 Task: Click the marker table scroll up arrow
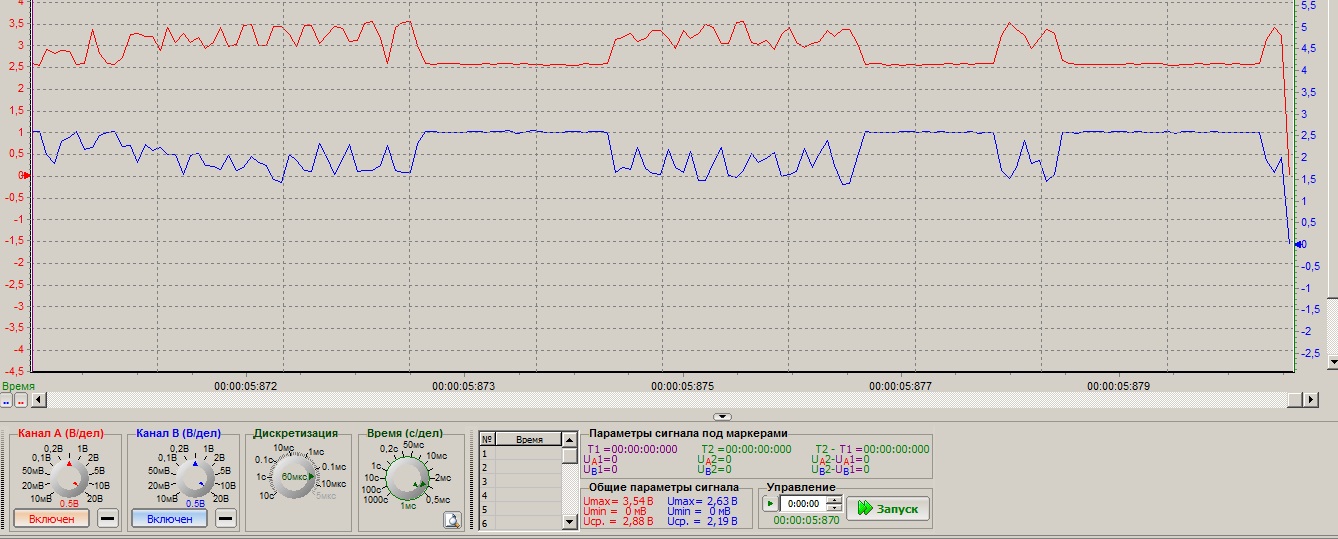[569, 439]
